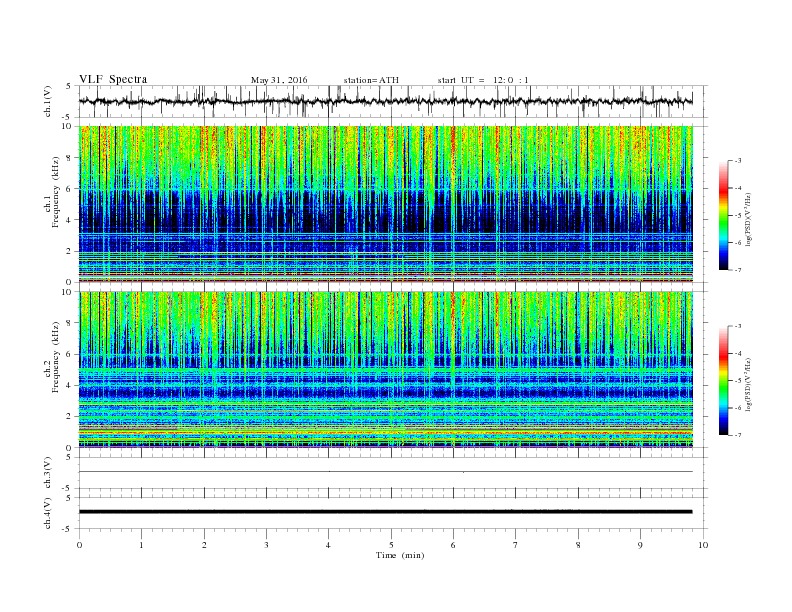Click the "0" tick on the time axis
Viewport: 792px width, 612px height.
coord(79,545)
